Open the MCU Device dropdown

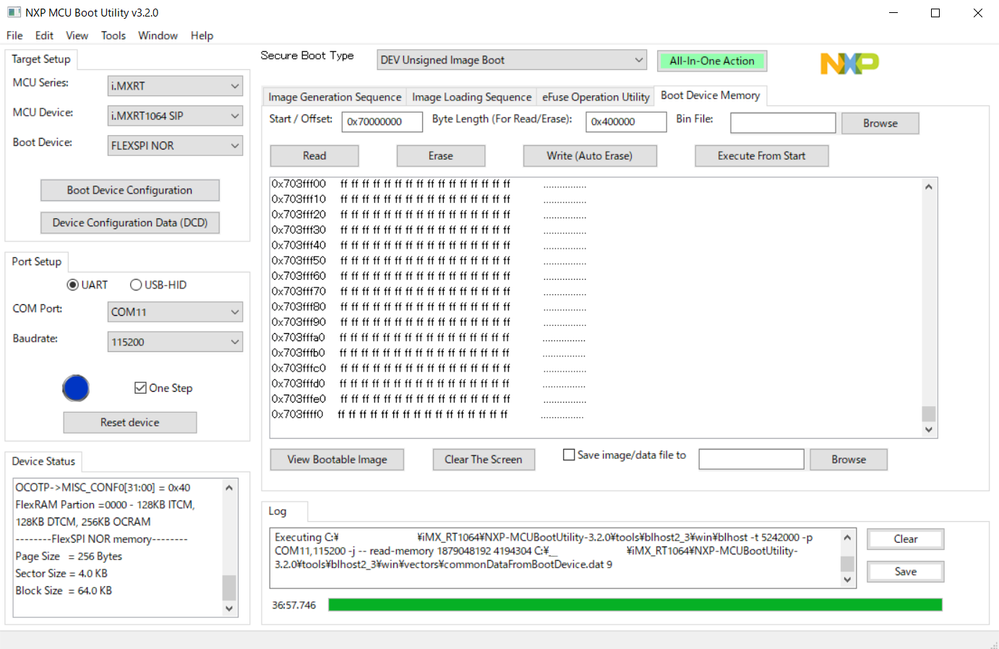(x=175, y=115)
